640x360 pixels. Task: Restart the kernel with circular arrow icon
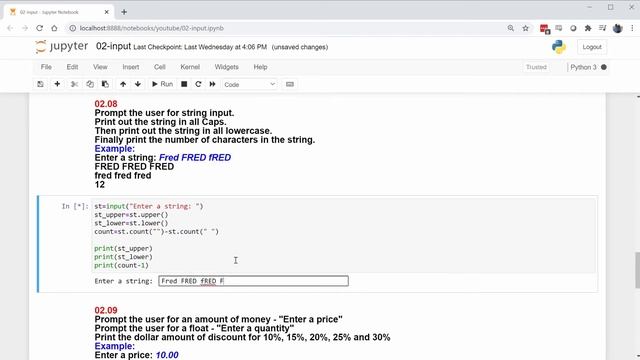coord(198,84)
